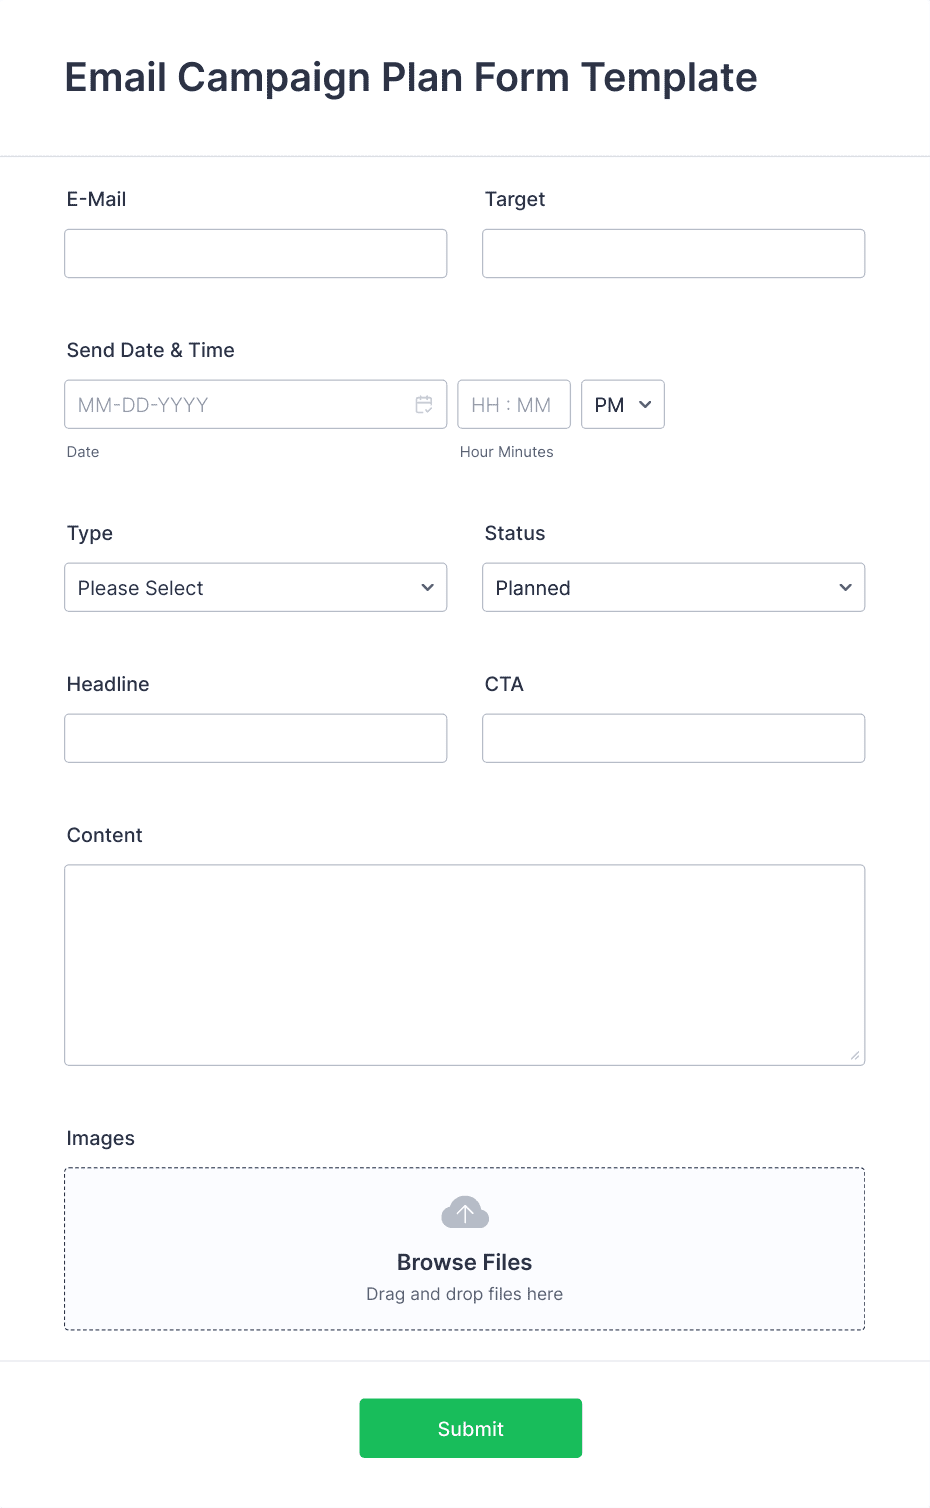930x1508 pixels.
Task: Submit the email campaign form
Action: pyautogui.click(x=471, y=1428)
